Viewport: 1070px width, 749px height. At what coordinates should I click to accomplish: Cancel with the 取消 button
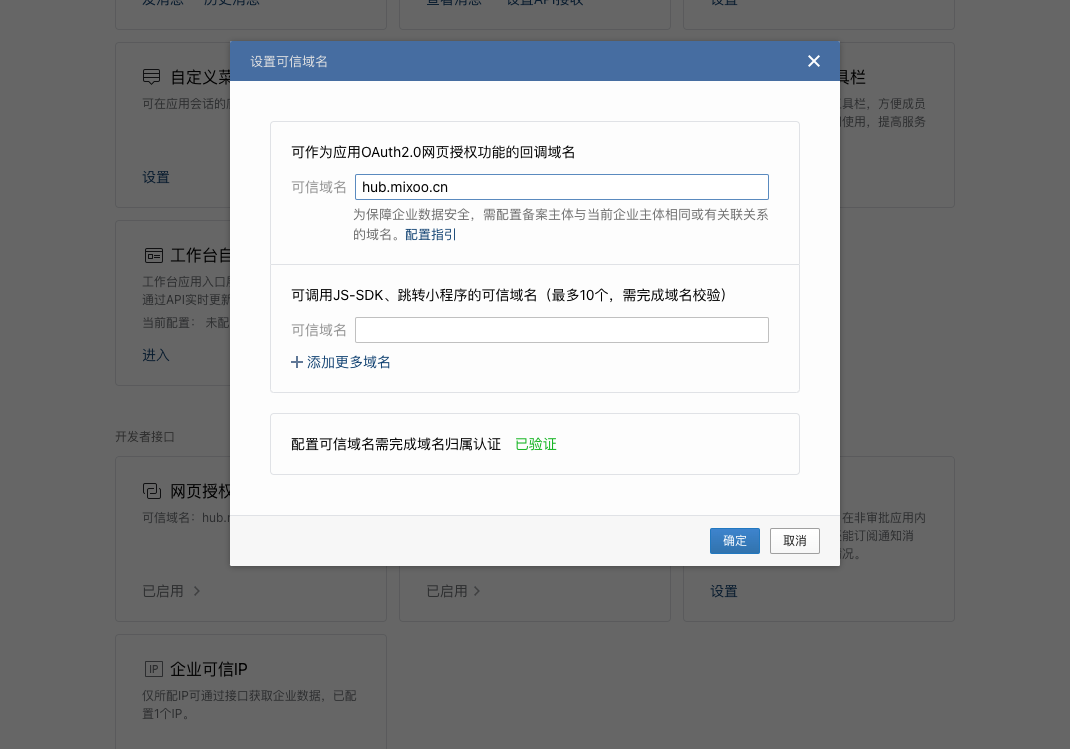pyautogui.click(x=794, y=541)
